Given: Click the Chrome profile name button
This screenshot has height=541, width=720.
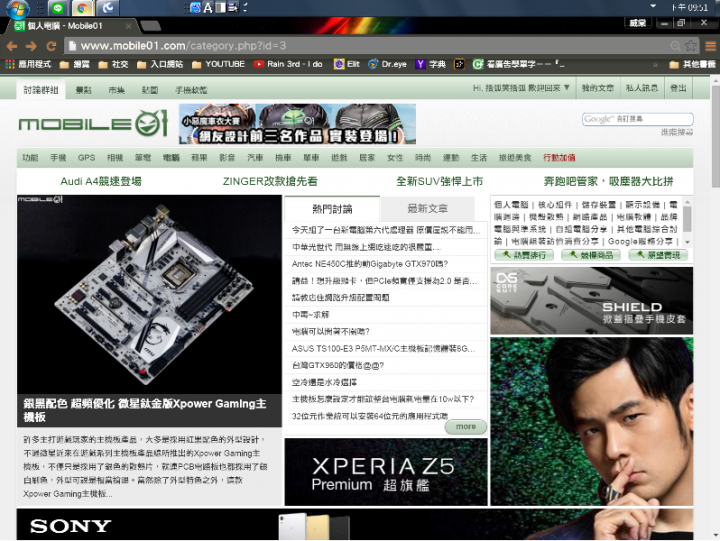Looking at the screenshot, I should pyautogui.click(x=637, y=23).
